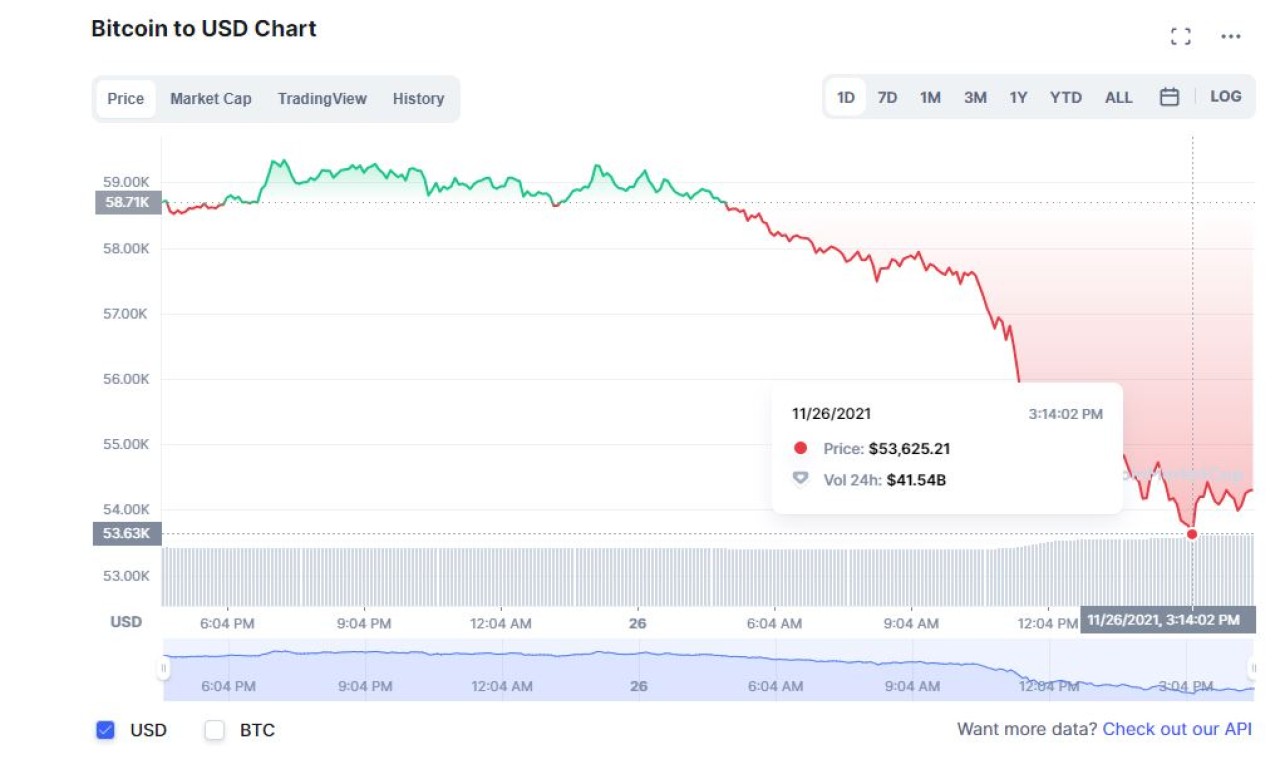Image resolution: width=1280 pixels, height=784 pixels.
Task: Switch to the History tab
Action: tap(418, 98)
